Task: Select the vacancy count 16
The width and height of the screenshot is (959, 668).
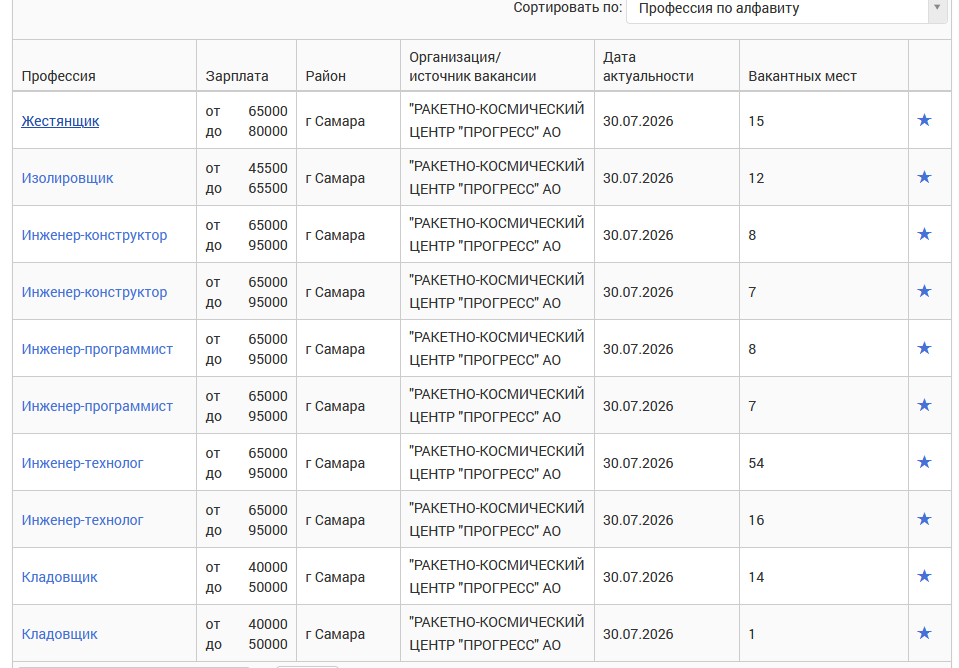Action: [756, 520]
